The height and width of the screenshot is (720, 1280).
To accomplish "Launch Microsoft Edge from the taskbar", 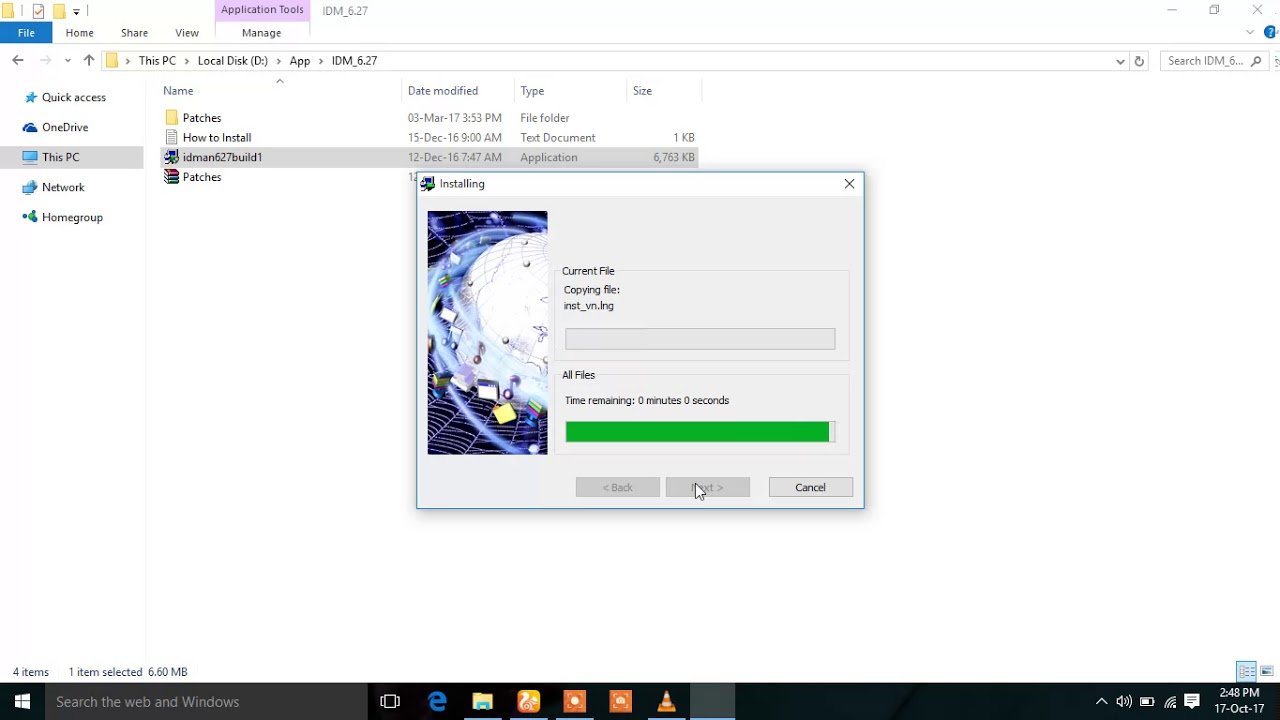I will 437,702.
